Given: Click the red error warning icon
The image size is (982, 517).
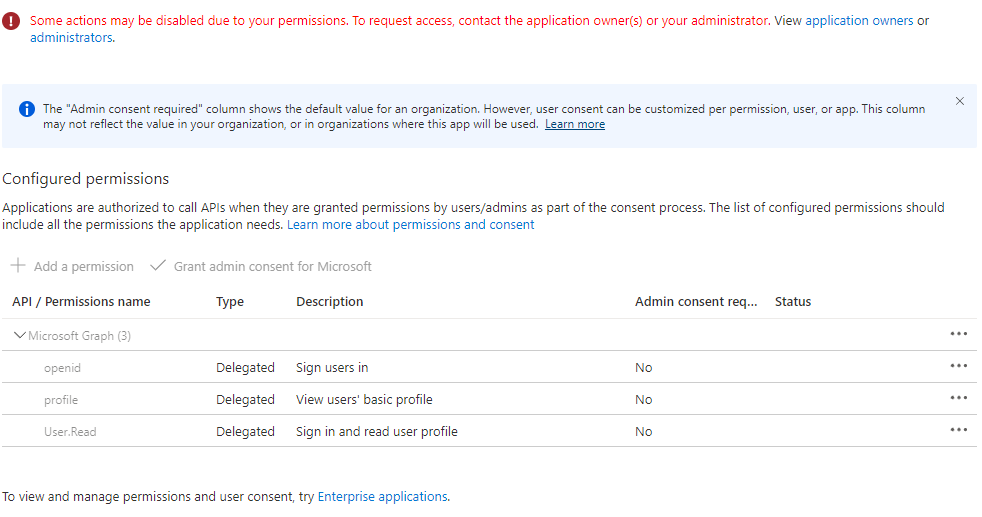Looking at the screenshot, I should pos(12,21).
